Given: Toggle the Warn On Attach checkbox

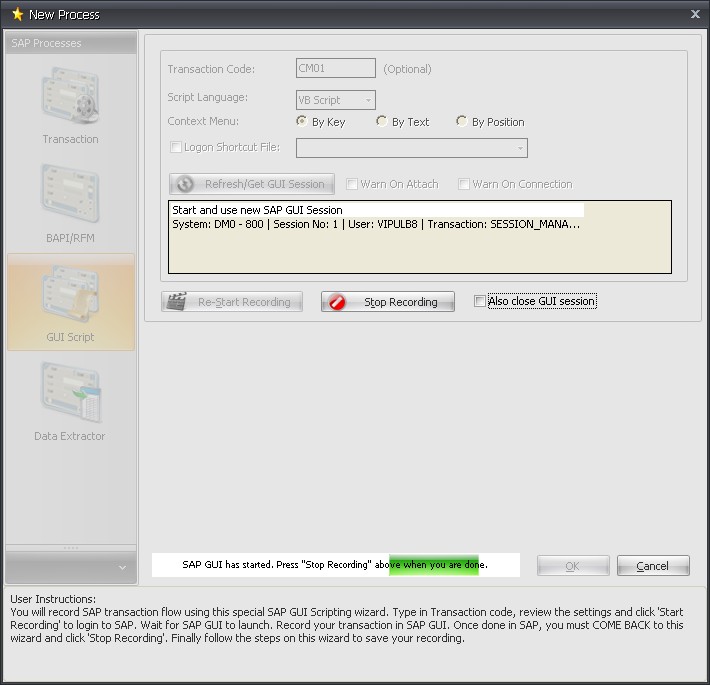Looking at the screenshot, I should coord(352,184).
